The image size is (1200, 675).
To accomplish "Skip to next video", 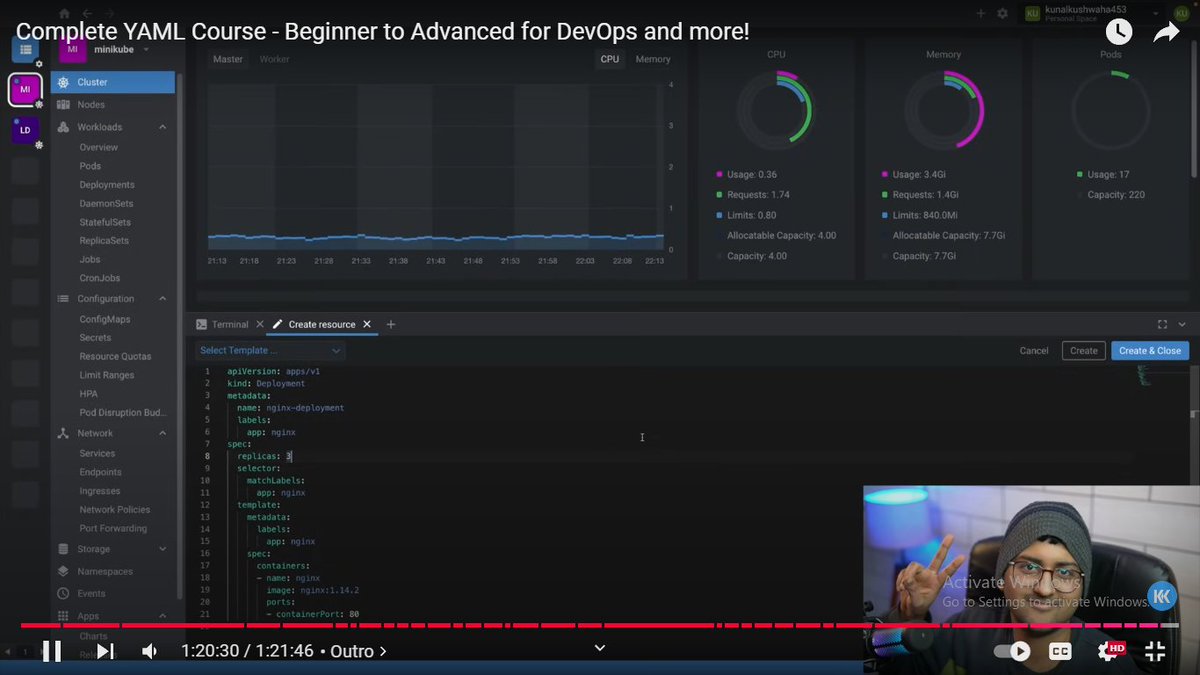I will point(105,651).
